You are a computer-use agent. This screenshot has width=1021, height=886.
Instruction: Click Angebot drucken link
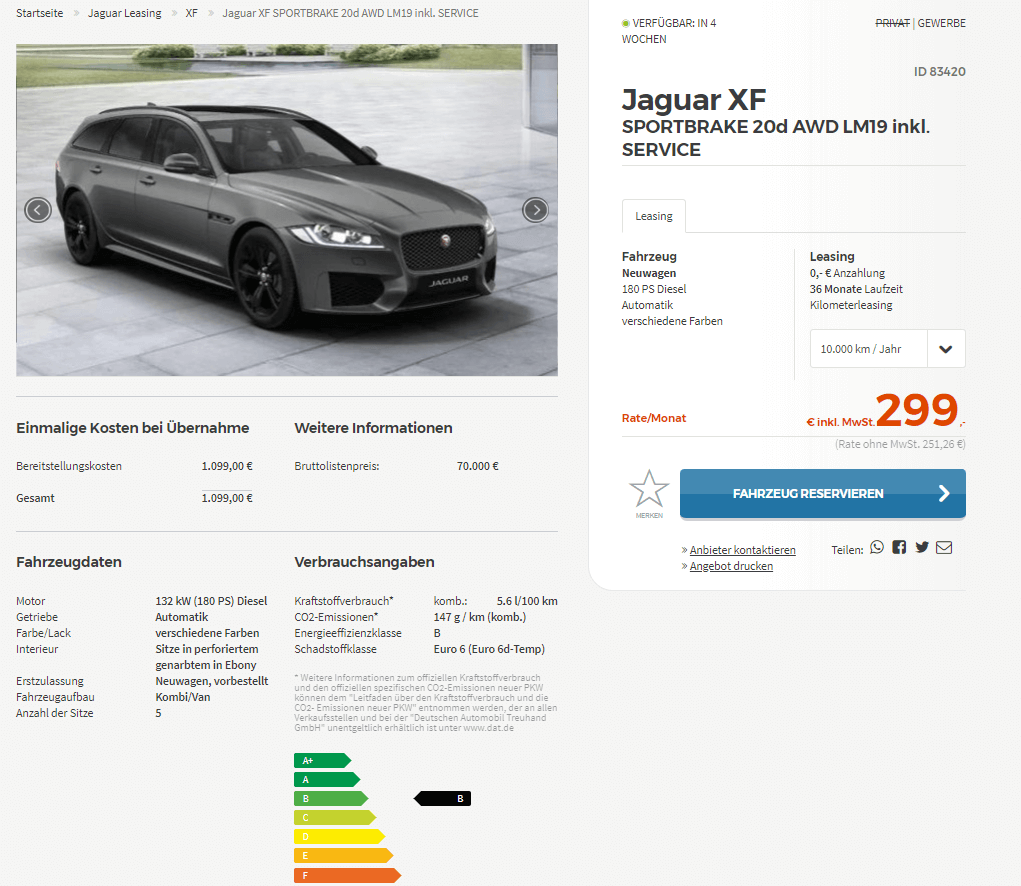point(731,566)
